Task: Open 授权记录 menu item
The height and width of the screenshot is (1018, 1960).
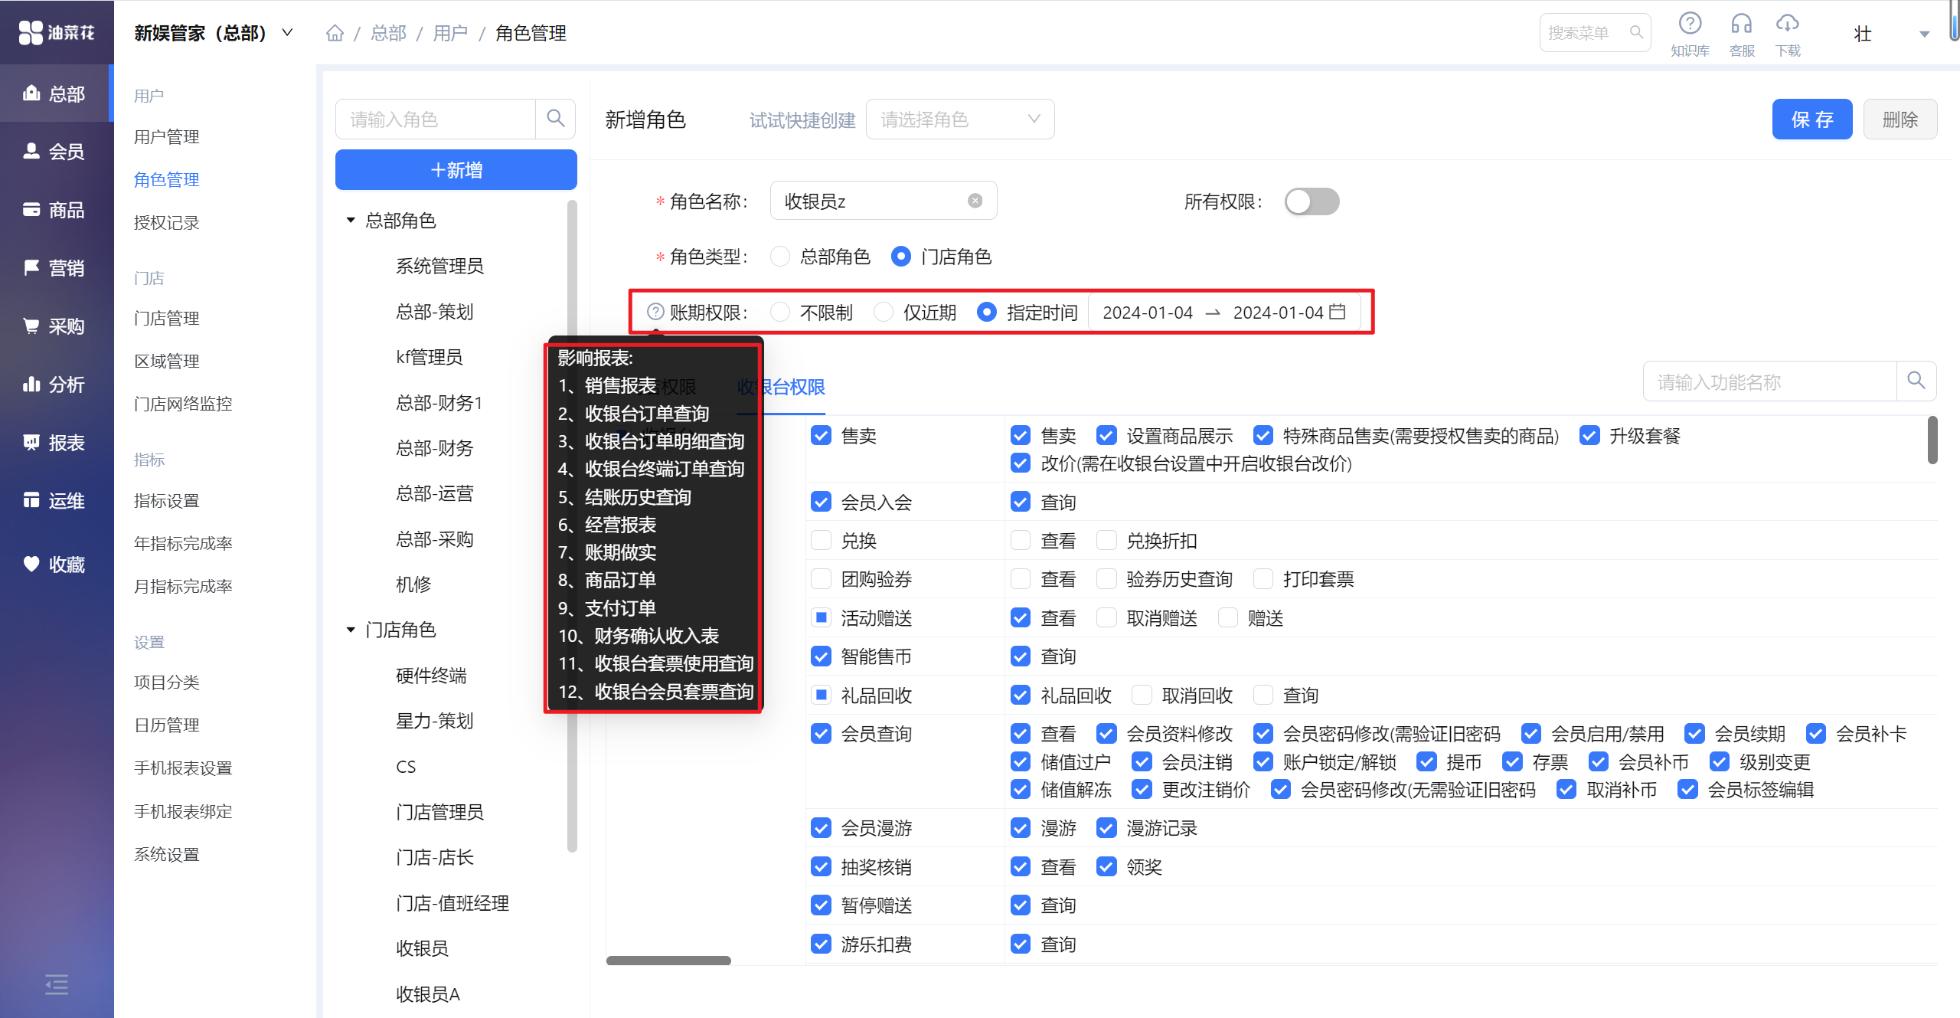Action: tap(167, 223)
